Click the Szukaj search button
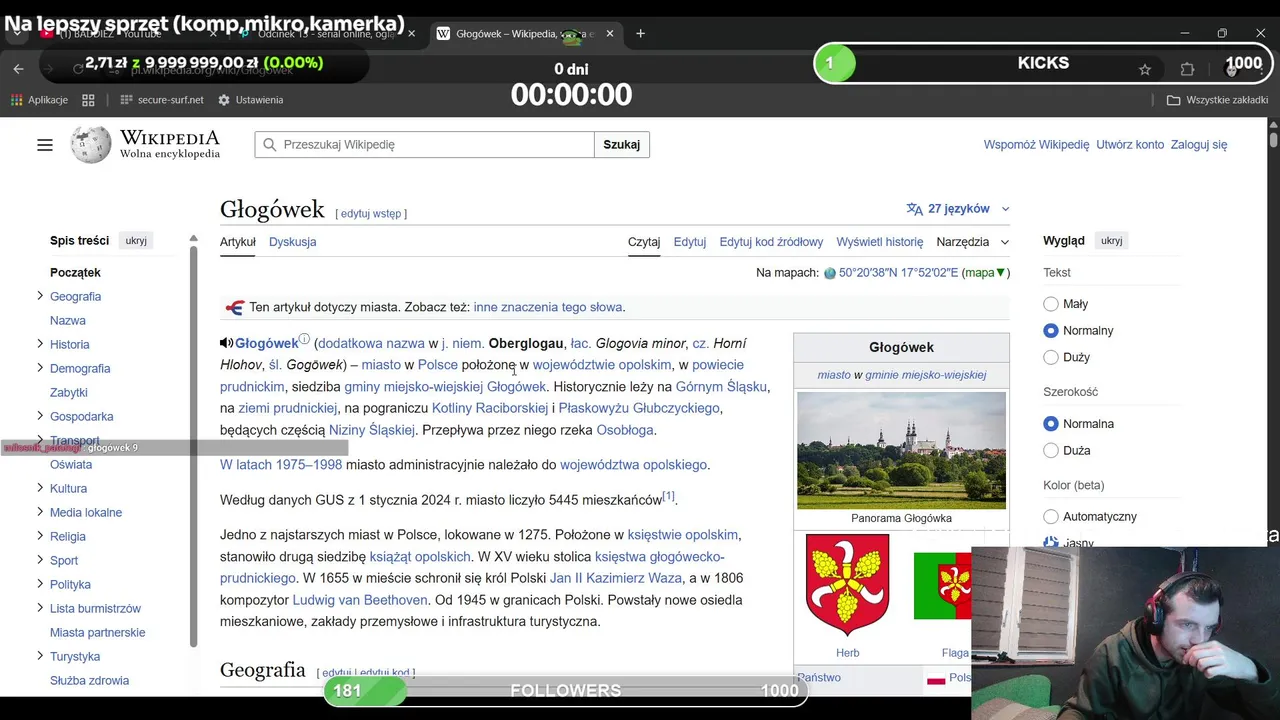 pyautogui.click(x=621, y=145)
